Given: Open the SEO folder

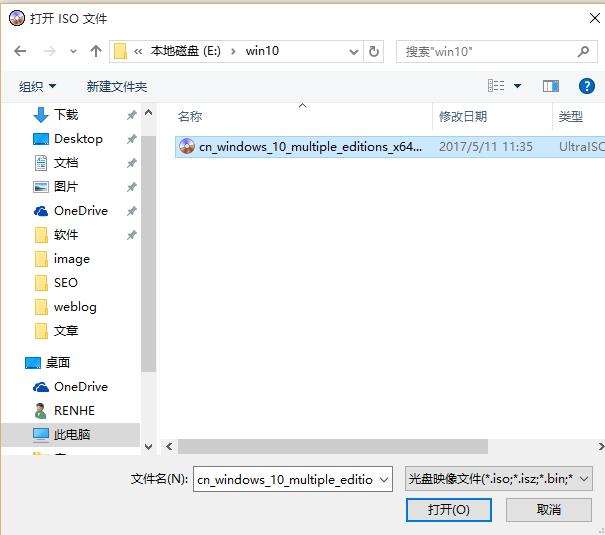Looking at the screenshot, I should click(66, 283).
